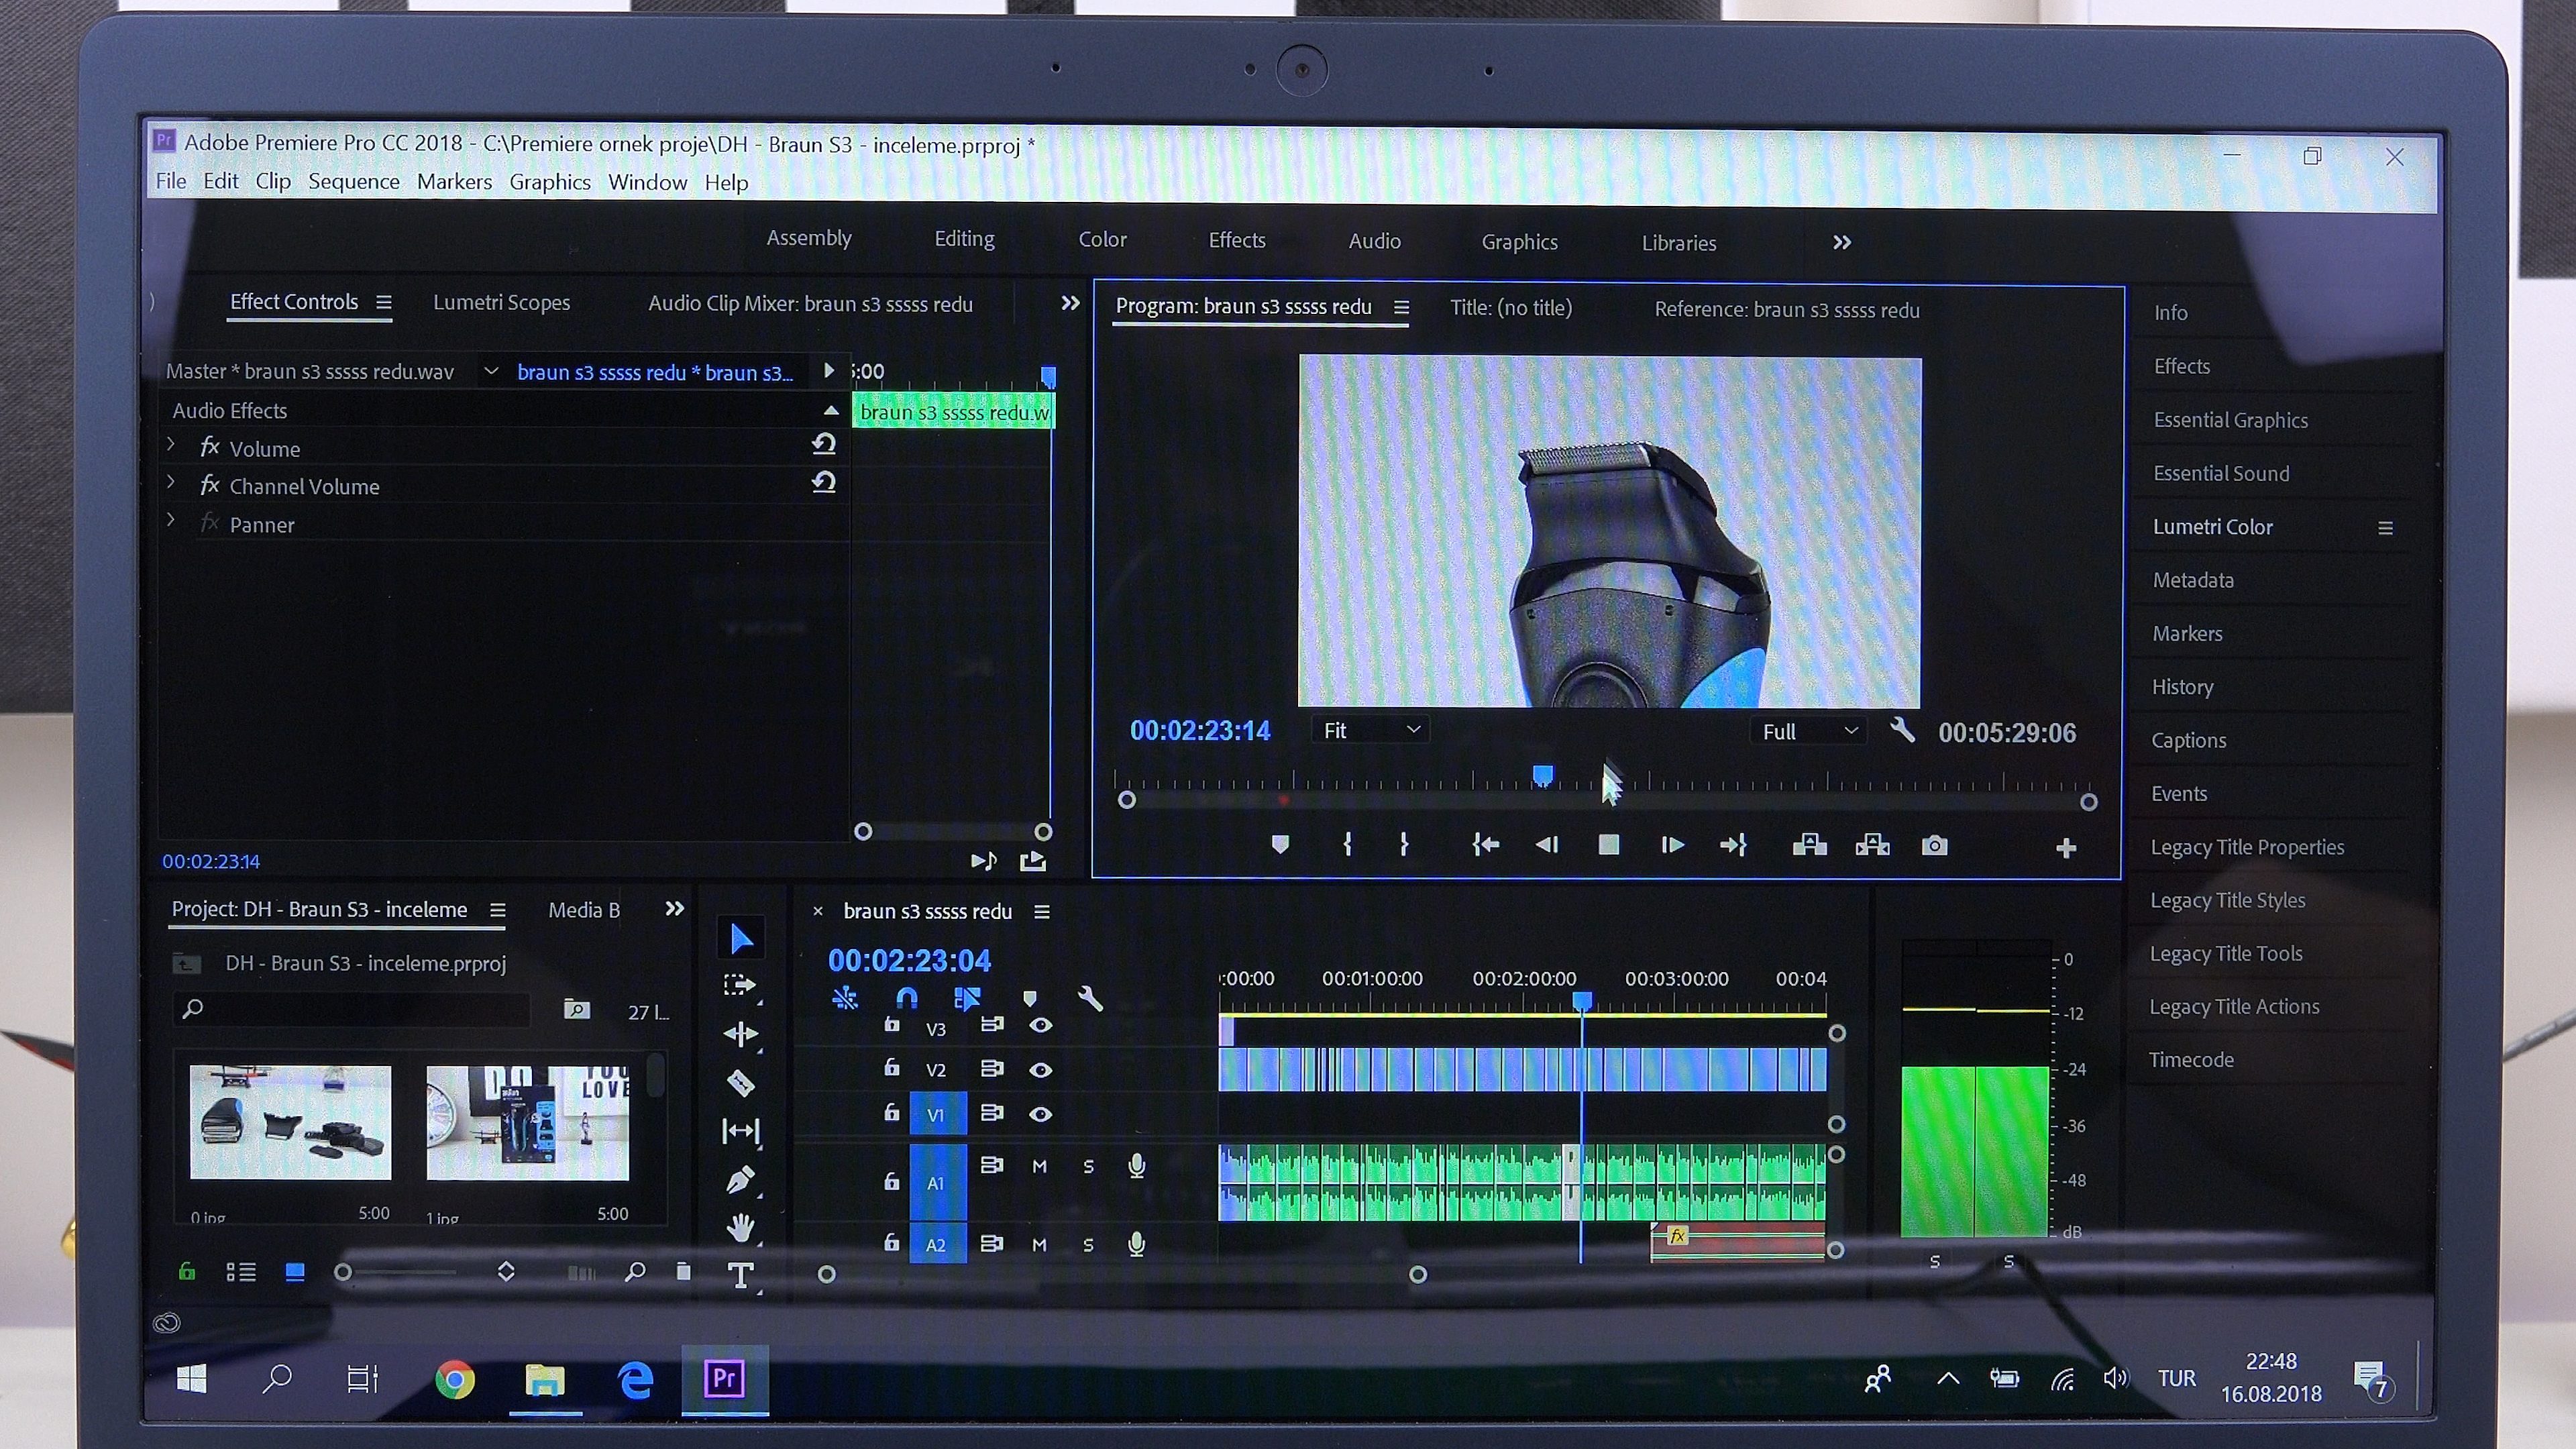Image resolution: width=2576 pixels, height=1449 pixels.
Task: Enable voice-over record on A1
Action: [1137, 1166]
